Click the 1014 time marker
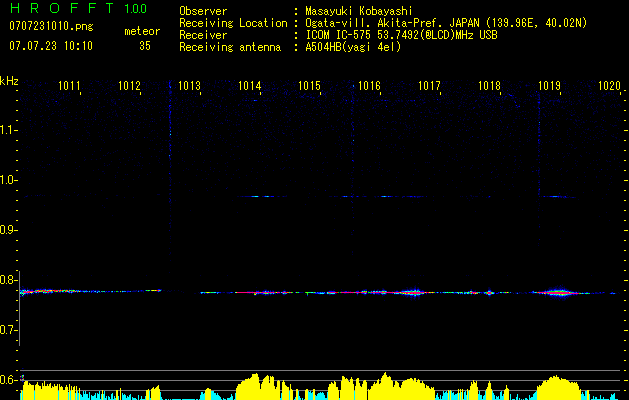The width and height of the screenshot is (629, 400). [250, 86]
